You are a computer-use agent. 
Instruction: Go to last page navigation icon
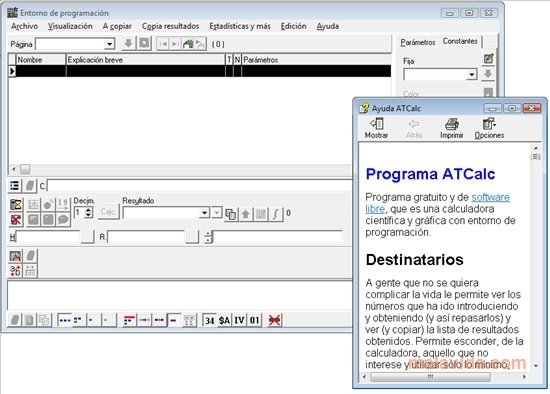coord(175,44)
